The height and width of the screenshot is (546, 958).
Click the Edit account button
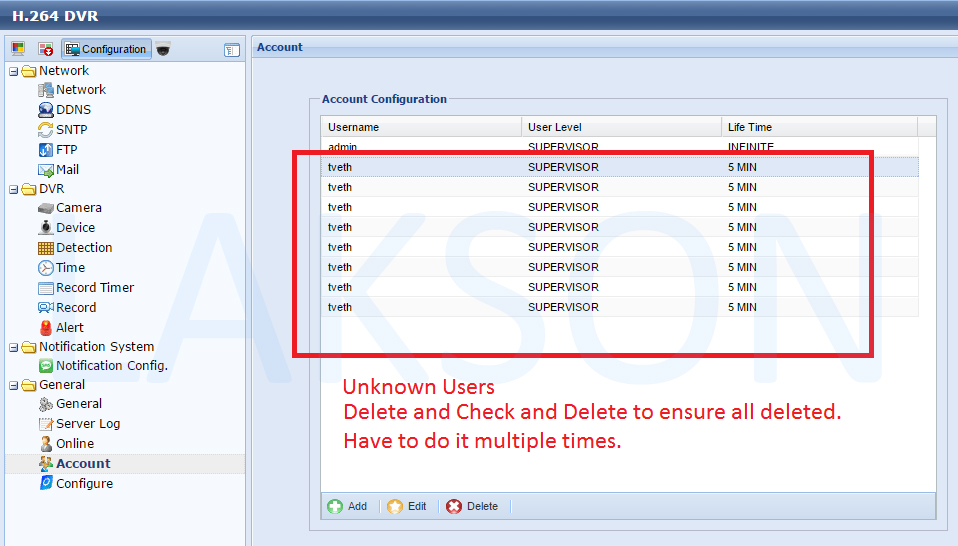407,506
